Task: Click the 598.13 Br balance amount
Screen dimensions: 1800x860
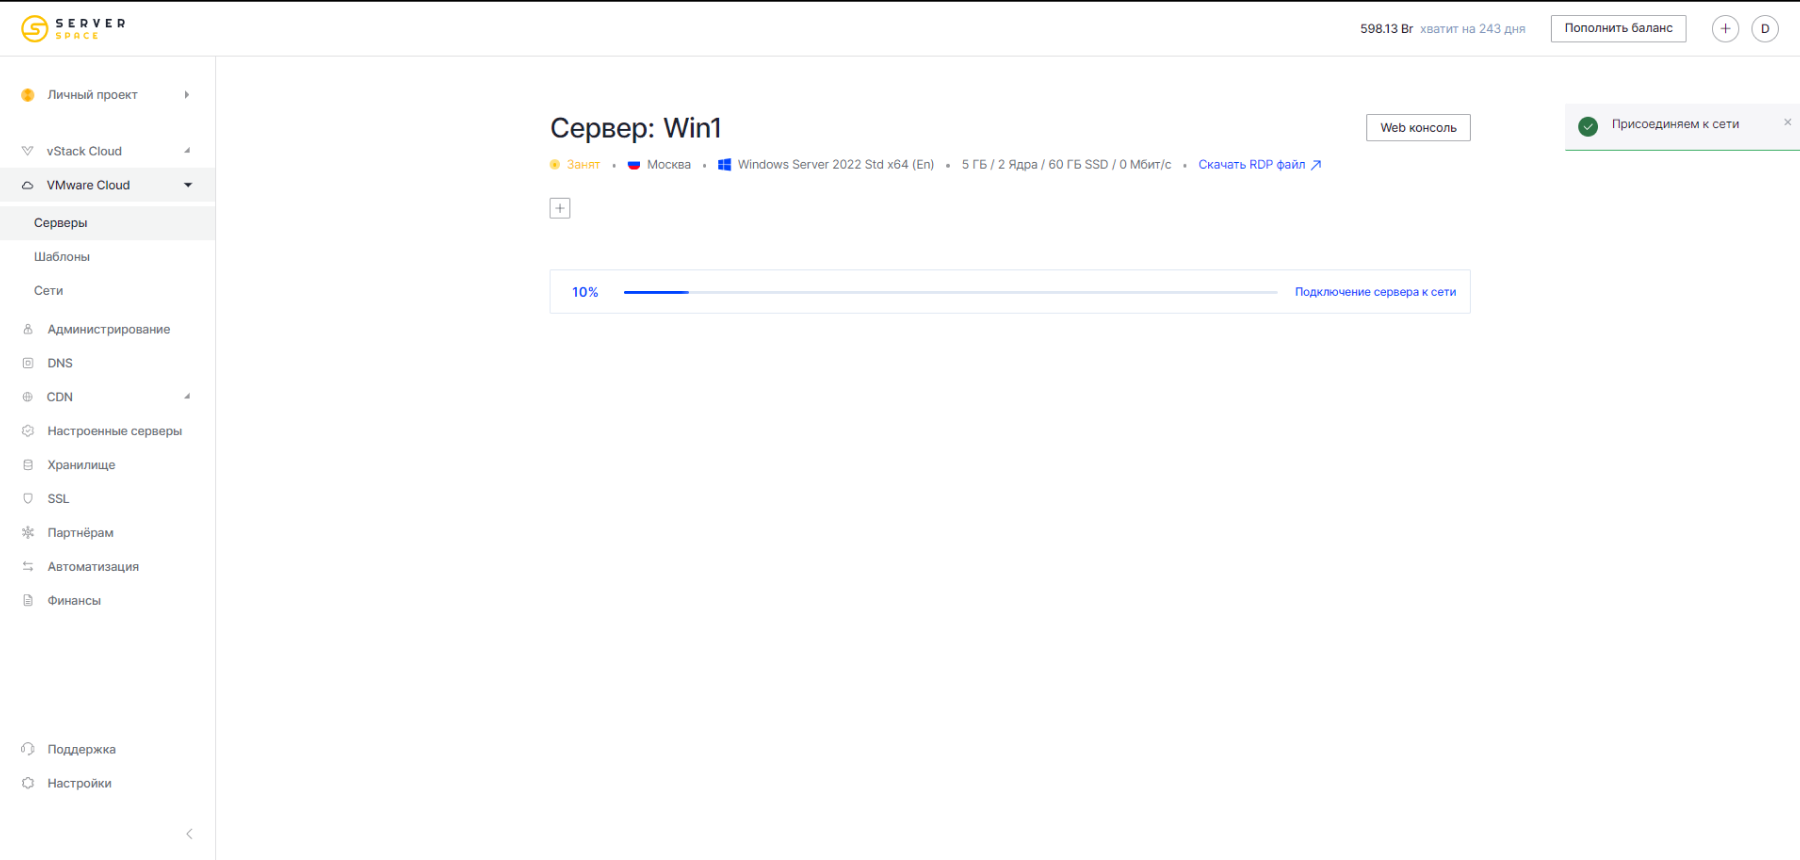Action: 1386,29
